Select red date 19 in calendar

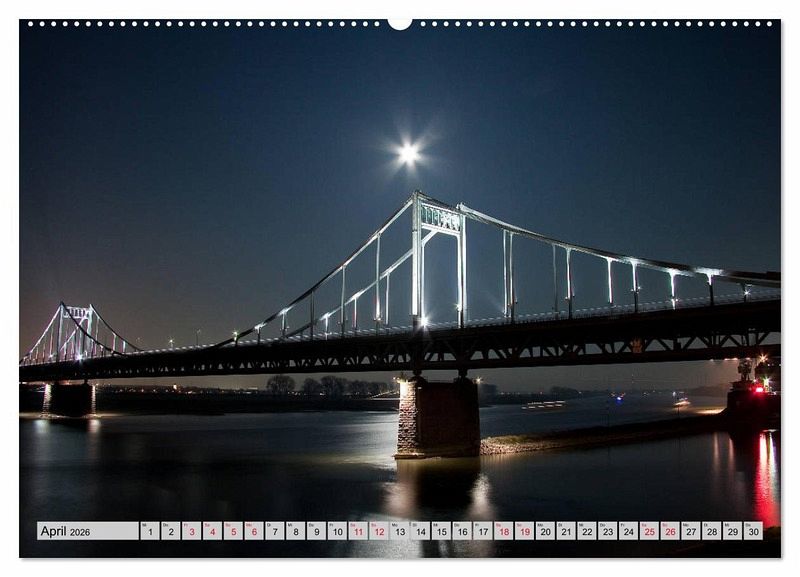click(524, 531)
